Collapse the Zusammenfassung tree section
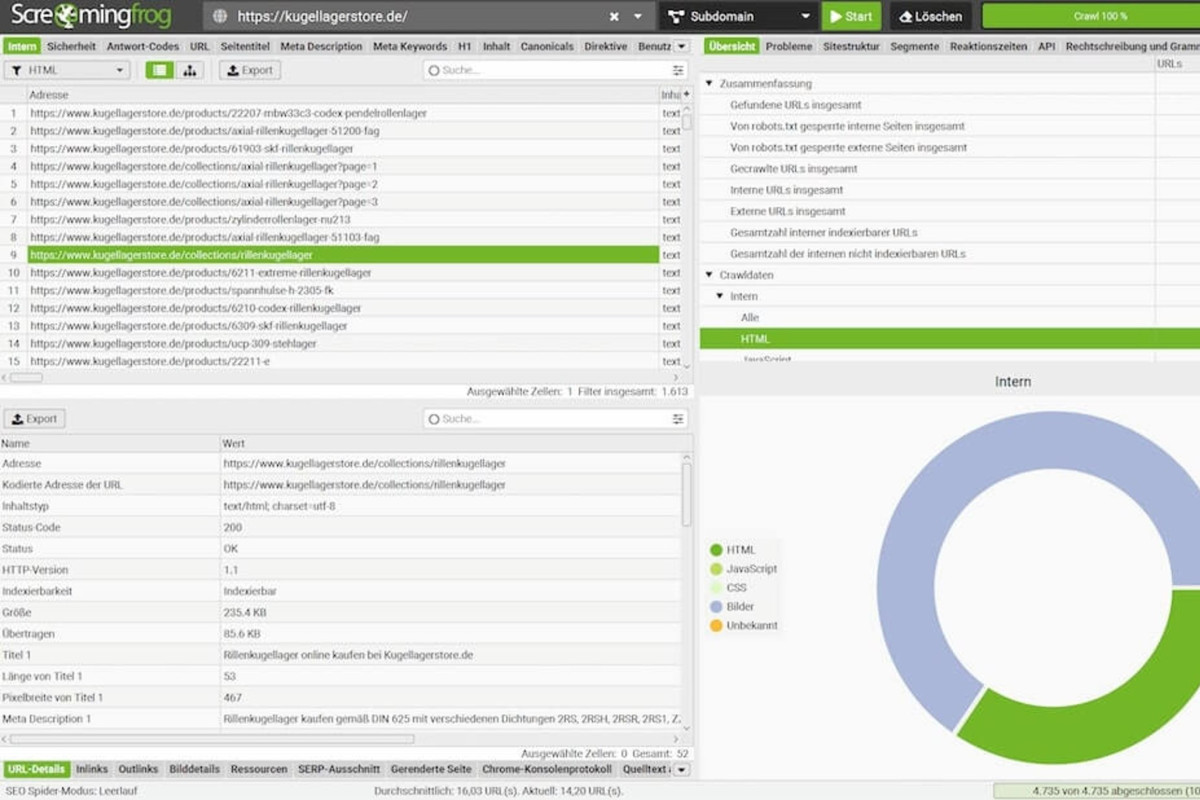1200x800 pixels. [x=709, y=84]
